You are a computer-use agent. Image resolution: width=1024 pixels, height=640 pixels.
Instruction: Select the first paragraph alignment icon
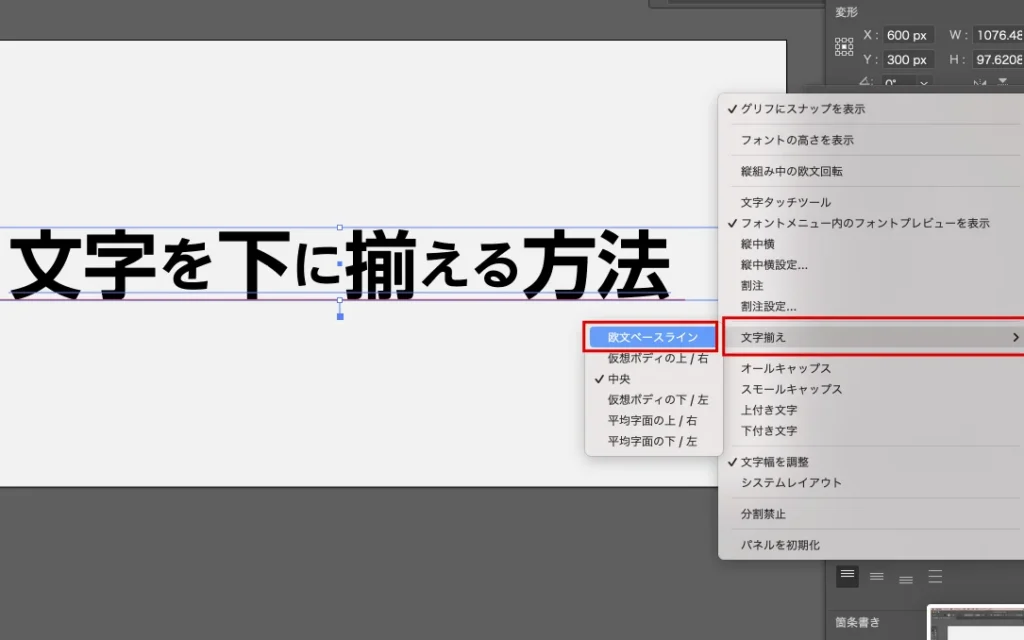[x=847, y=575]
